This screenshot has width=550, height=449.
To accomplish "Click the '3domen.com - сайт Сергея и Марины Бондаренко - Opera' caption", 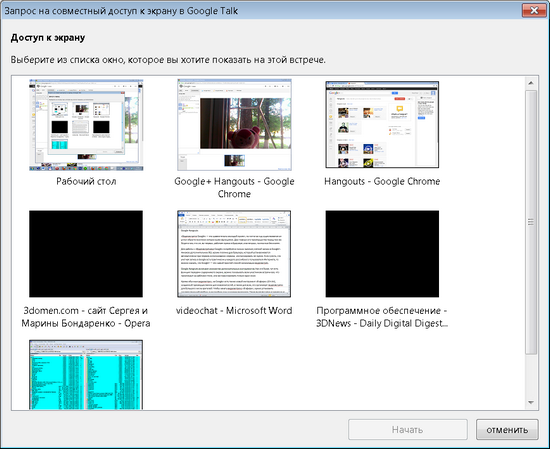I will 86,317.
